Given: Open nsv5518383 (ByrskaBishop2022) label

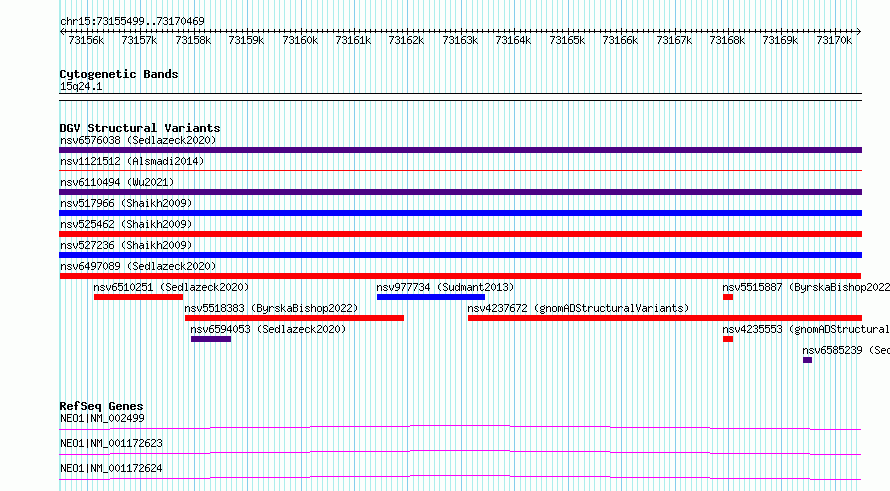Looking at the screenshot, I should coord(271,308).
